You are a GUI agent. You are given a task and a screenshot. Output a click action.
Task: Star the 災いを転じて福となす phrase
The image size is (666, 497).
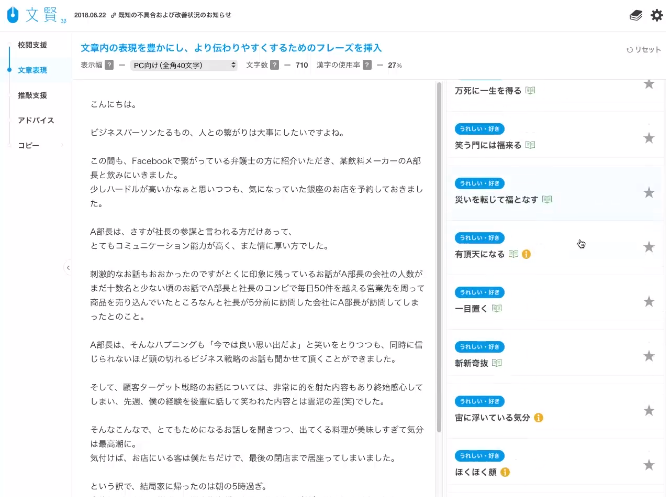tap(649, 193)
